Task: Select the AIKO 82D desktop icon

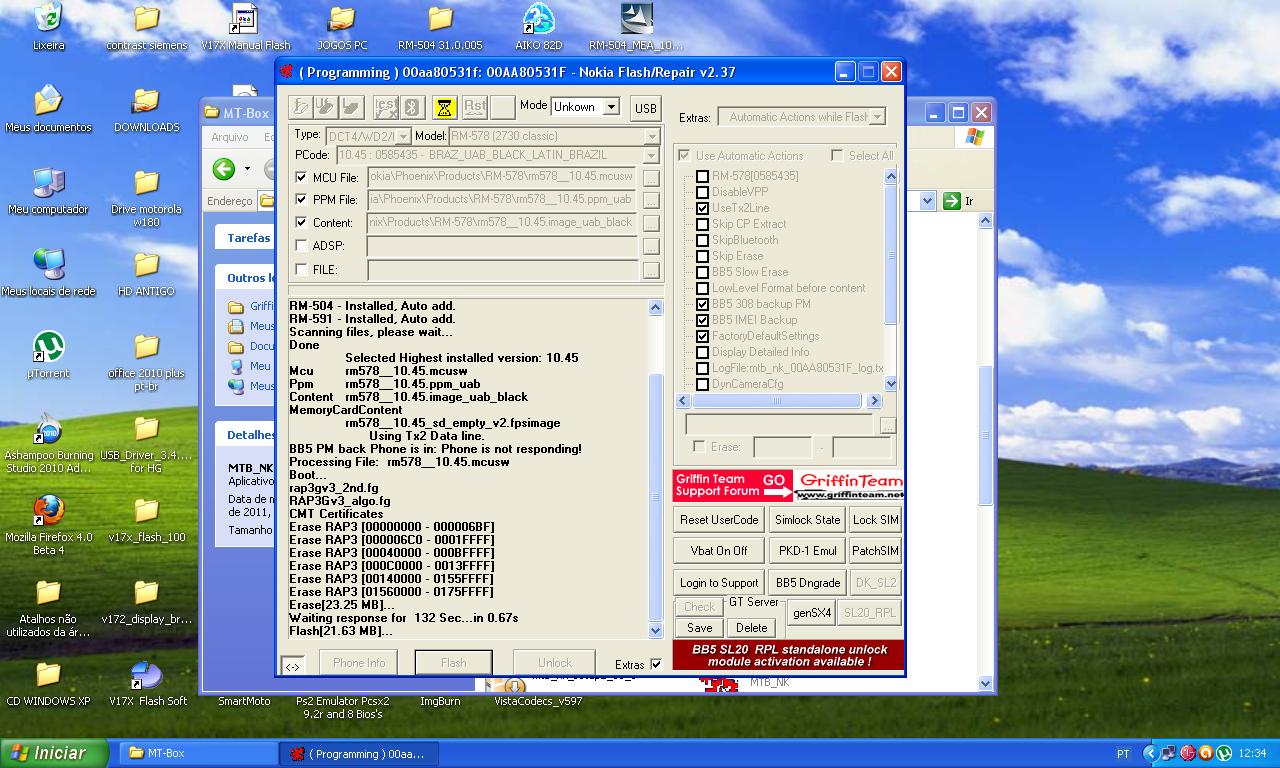Action: point(538,27)
